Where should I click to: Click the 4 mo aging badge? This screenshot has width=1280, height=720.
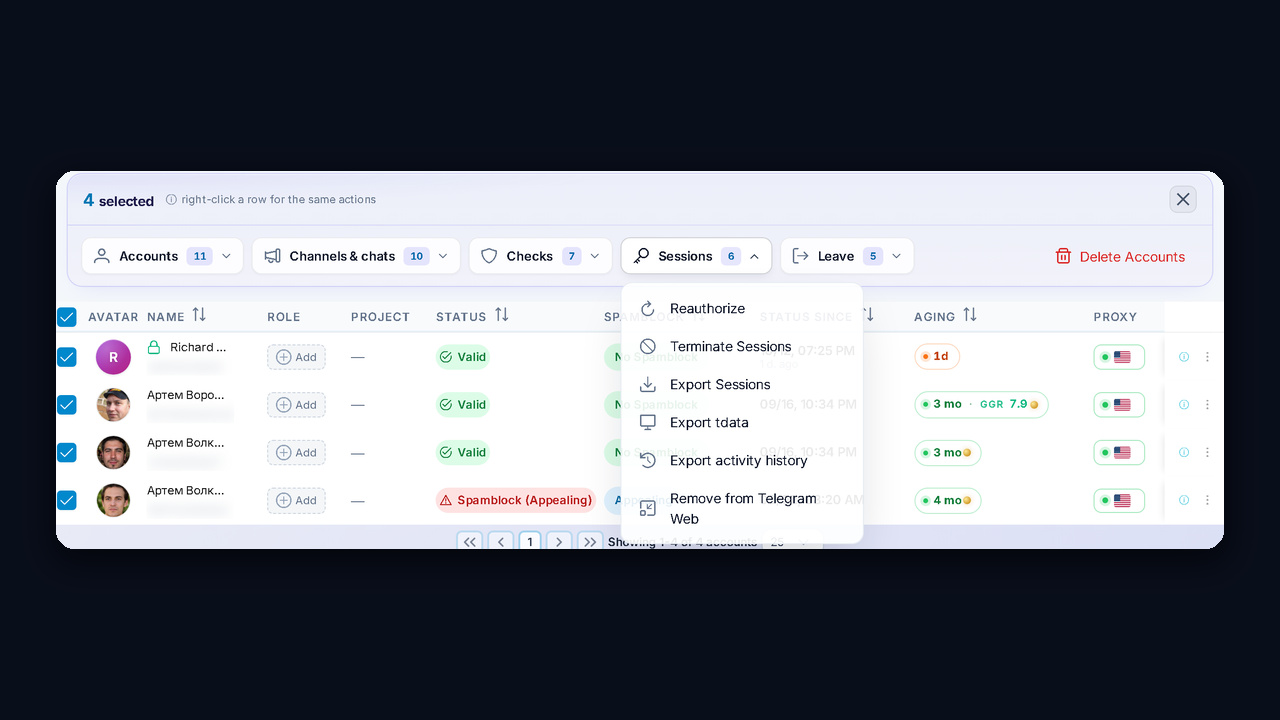(x=948, y=500)
